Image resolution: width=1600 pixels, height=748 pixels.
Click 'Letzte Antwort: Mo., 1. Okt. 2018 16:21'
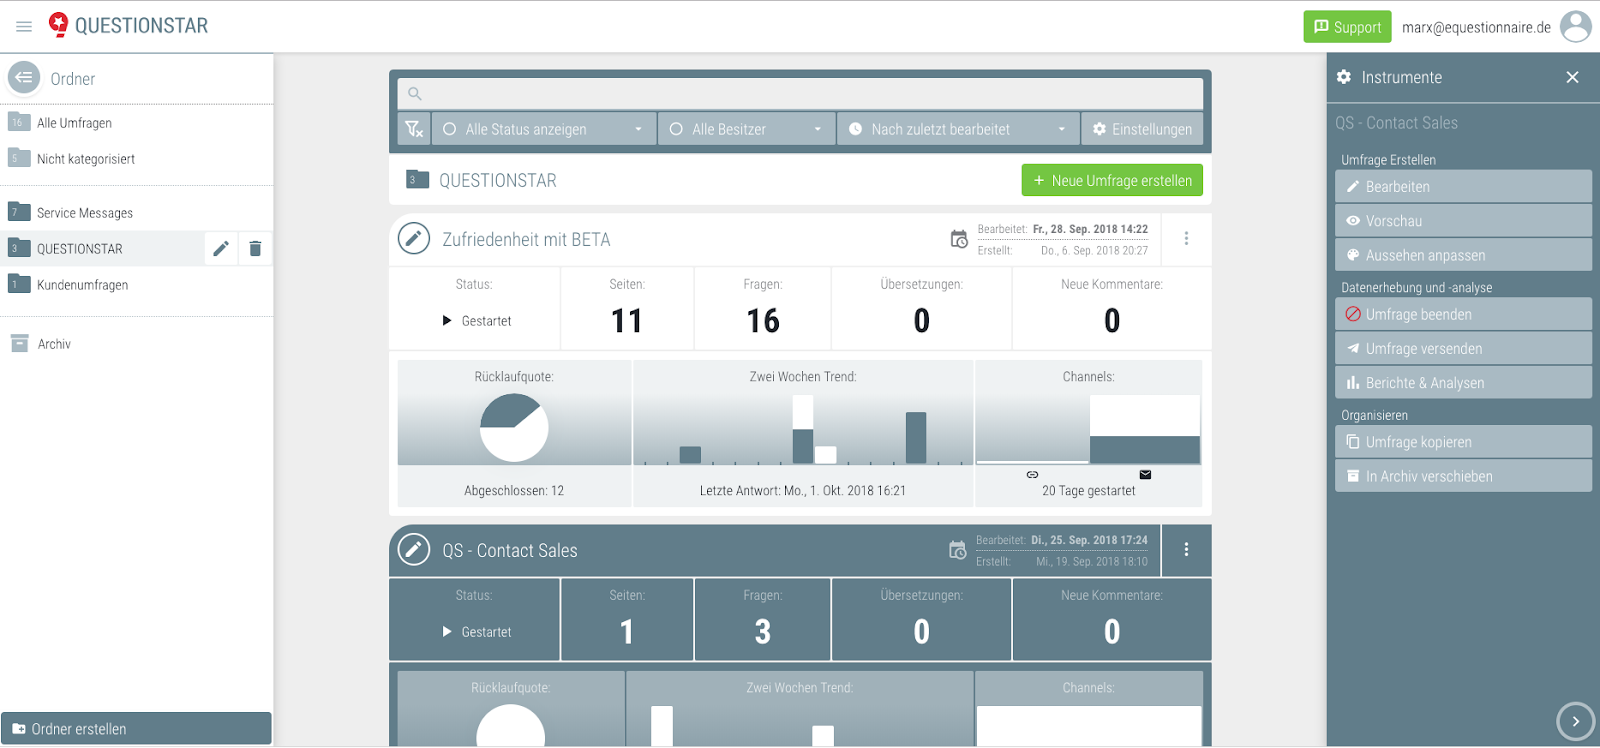click(x=803, y=490)
